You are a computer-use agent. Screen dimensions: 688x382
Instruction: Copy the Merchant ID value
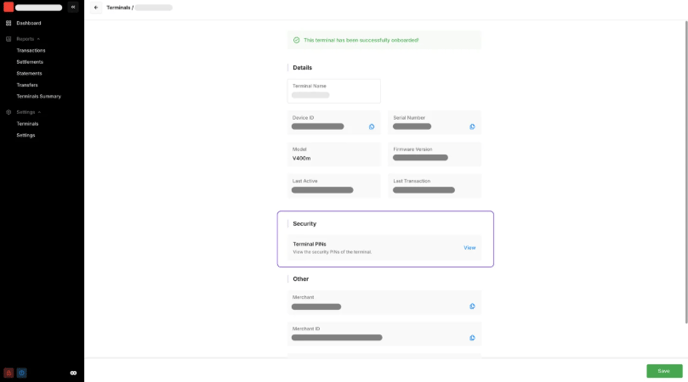[472, 338]
